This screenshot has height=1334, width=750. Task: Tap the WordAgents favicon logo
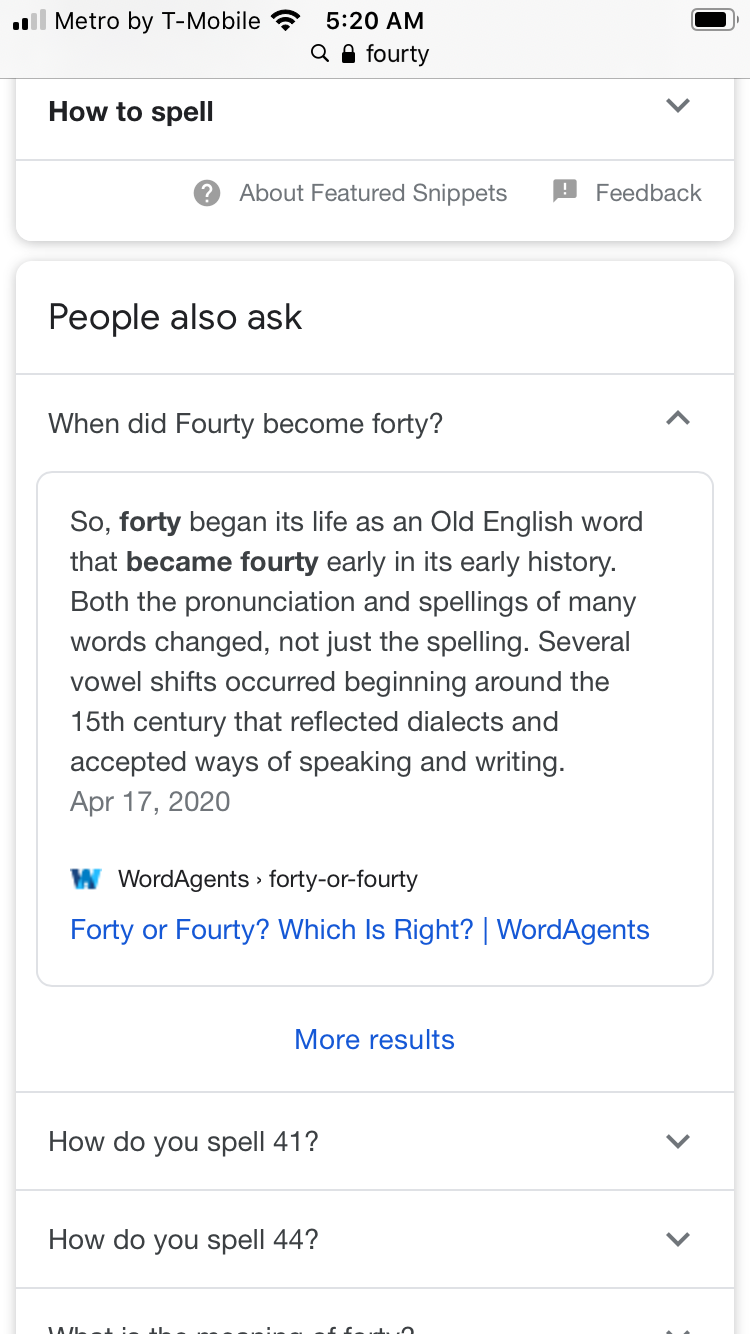pos(87,879)
